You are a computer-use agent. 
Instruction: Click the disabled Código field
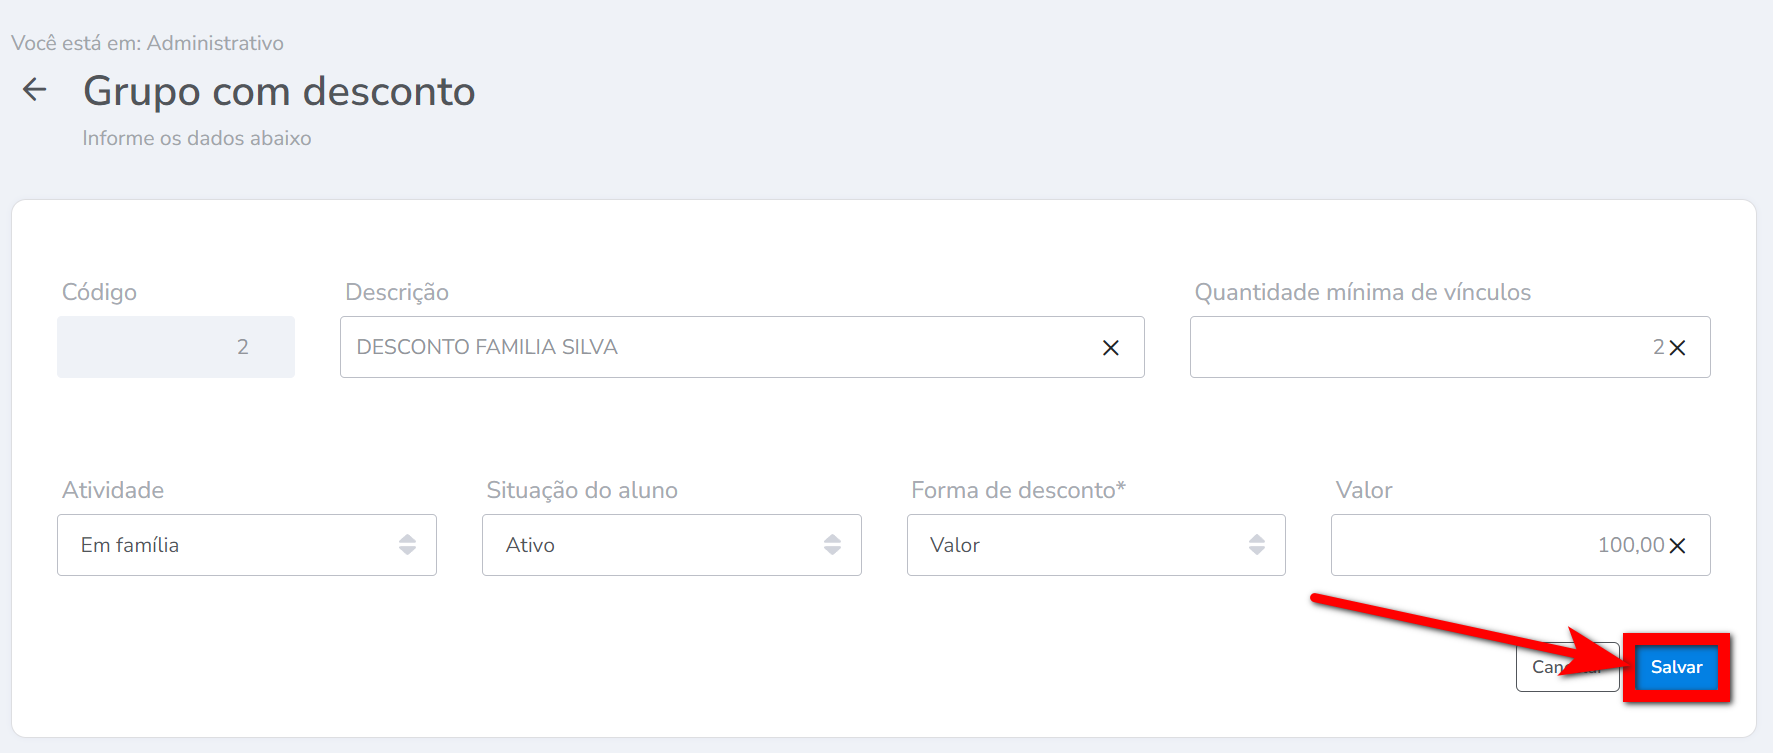[176, 347]
